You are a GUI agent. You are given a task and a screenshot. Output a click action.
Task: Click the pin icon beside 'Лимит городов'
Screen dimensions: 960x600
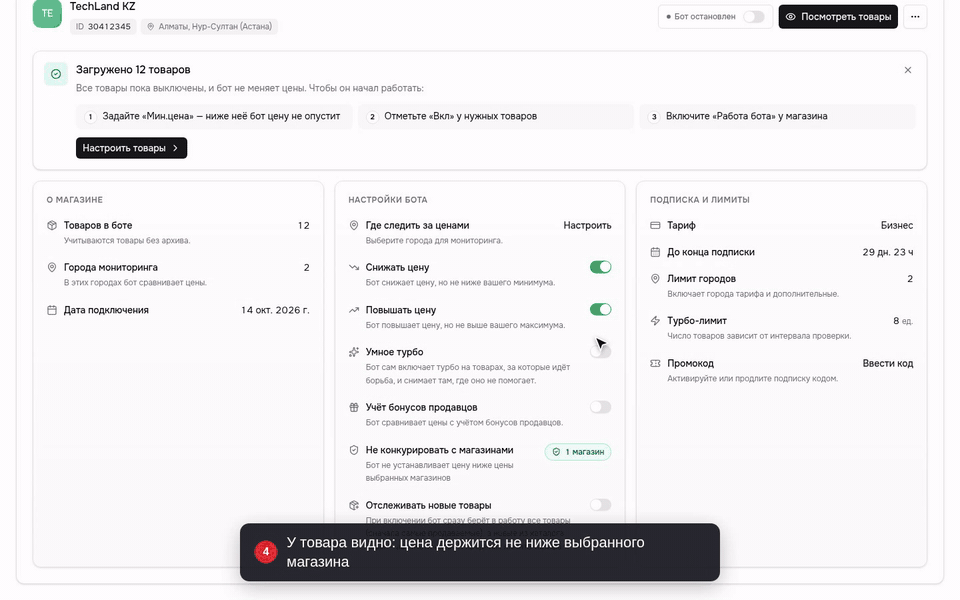click(x=655, y=279)
